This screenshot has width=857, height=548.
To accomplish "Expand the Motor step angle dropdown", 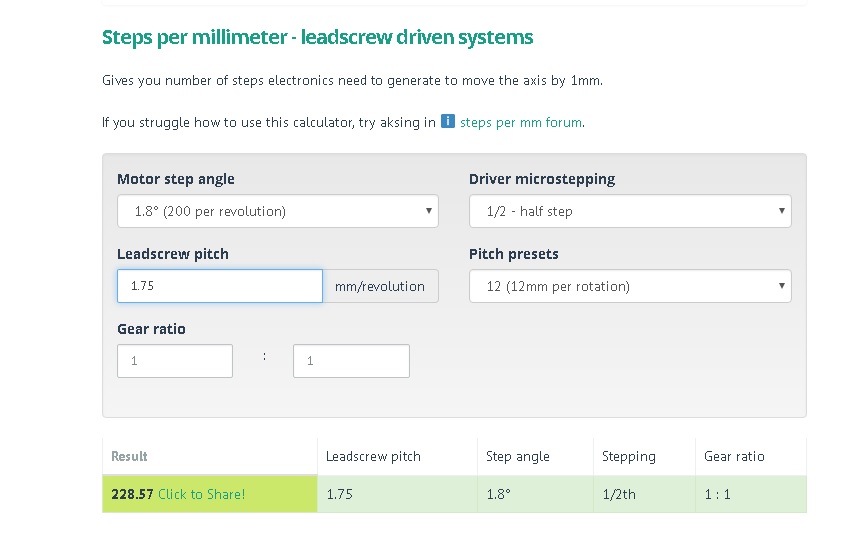I will click(278, 211).
